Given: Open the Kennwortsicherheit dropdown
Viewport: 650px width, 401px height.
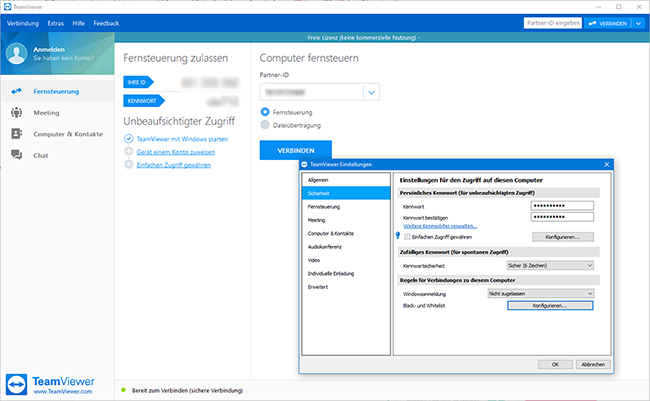Looking at the screenshot, I should tap(548, 265).
